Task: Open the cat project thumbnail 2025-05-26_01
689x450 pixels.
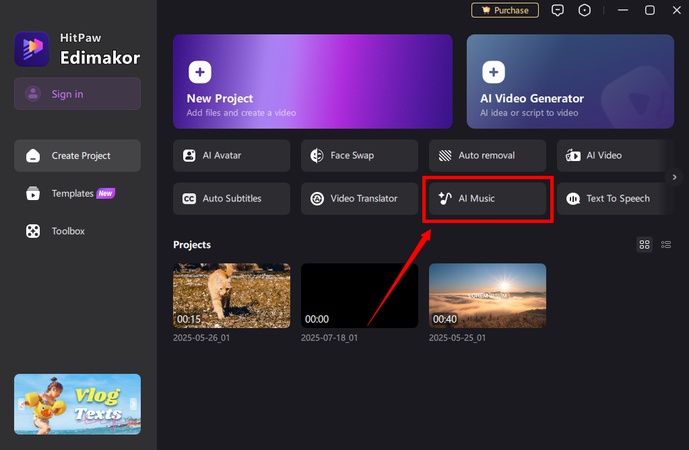Action: pos(232,295)
